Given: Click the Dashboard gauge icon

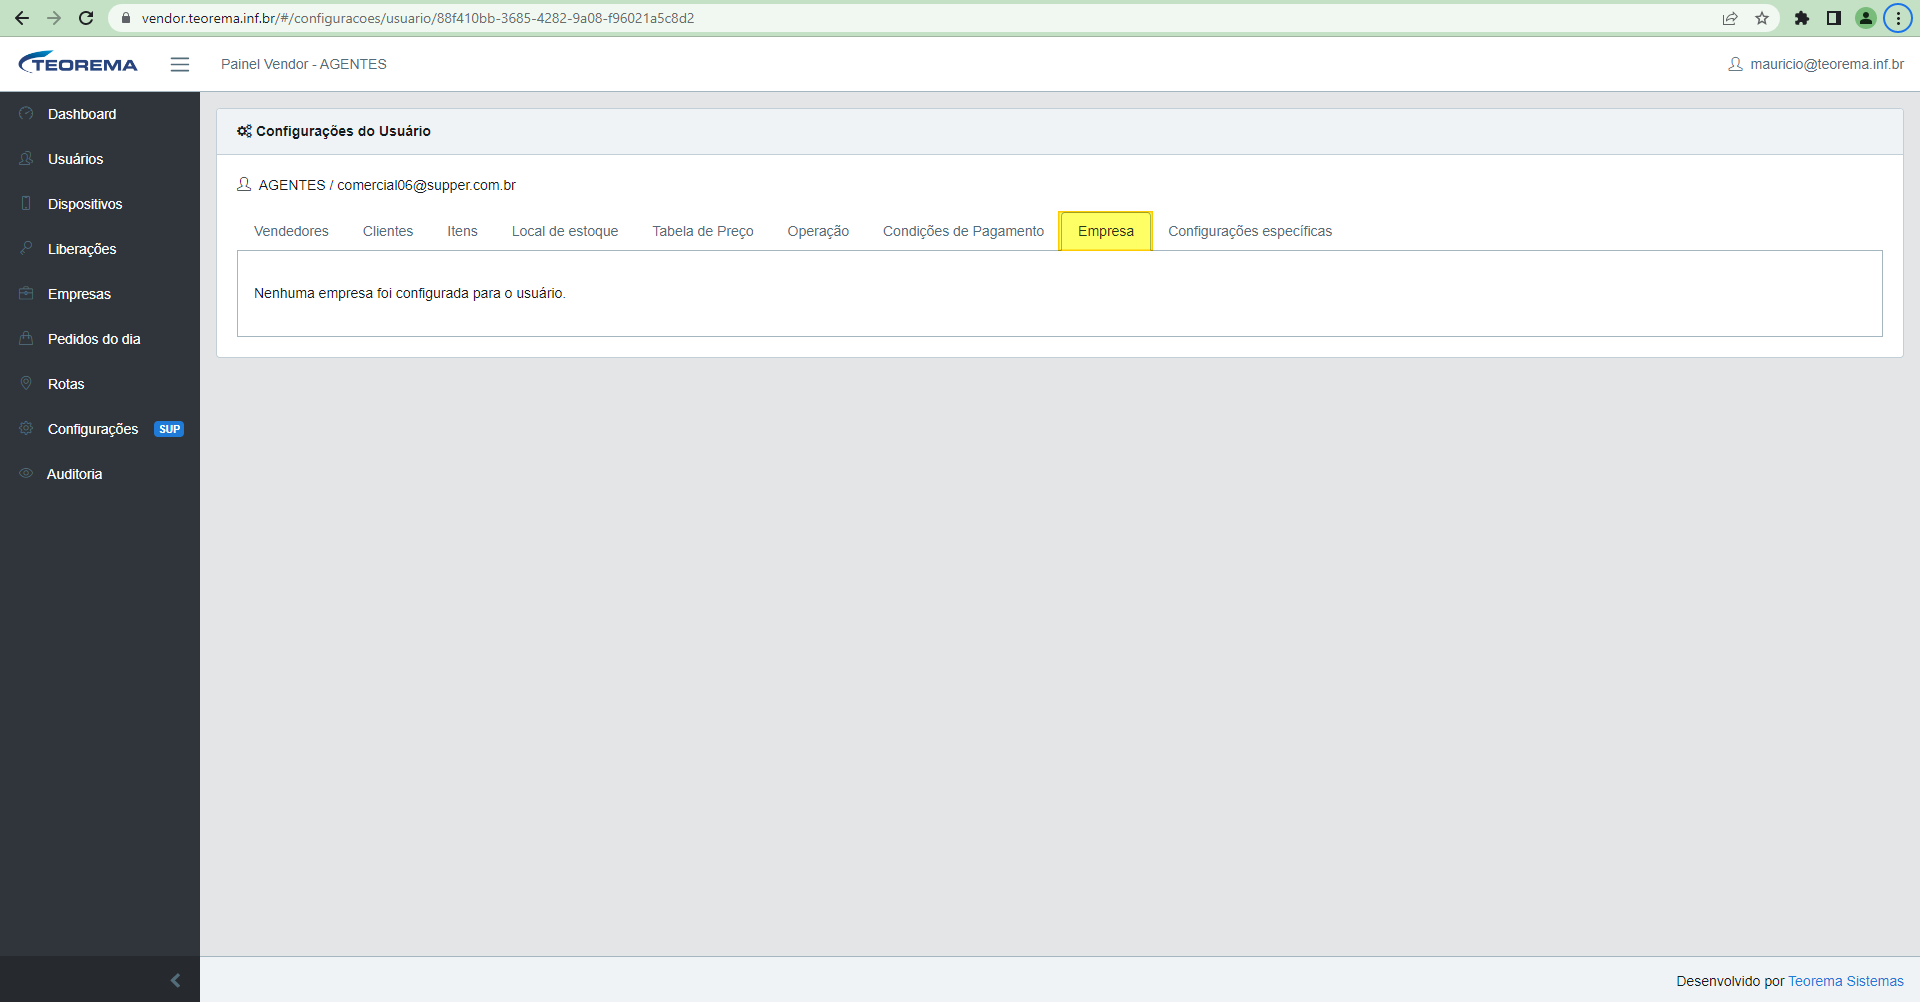Looking at the screenshot, I should 26,113.
